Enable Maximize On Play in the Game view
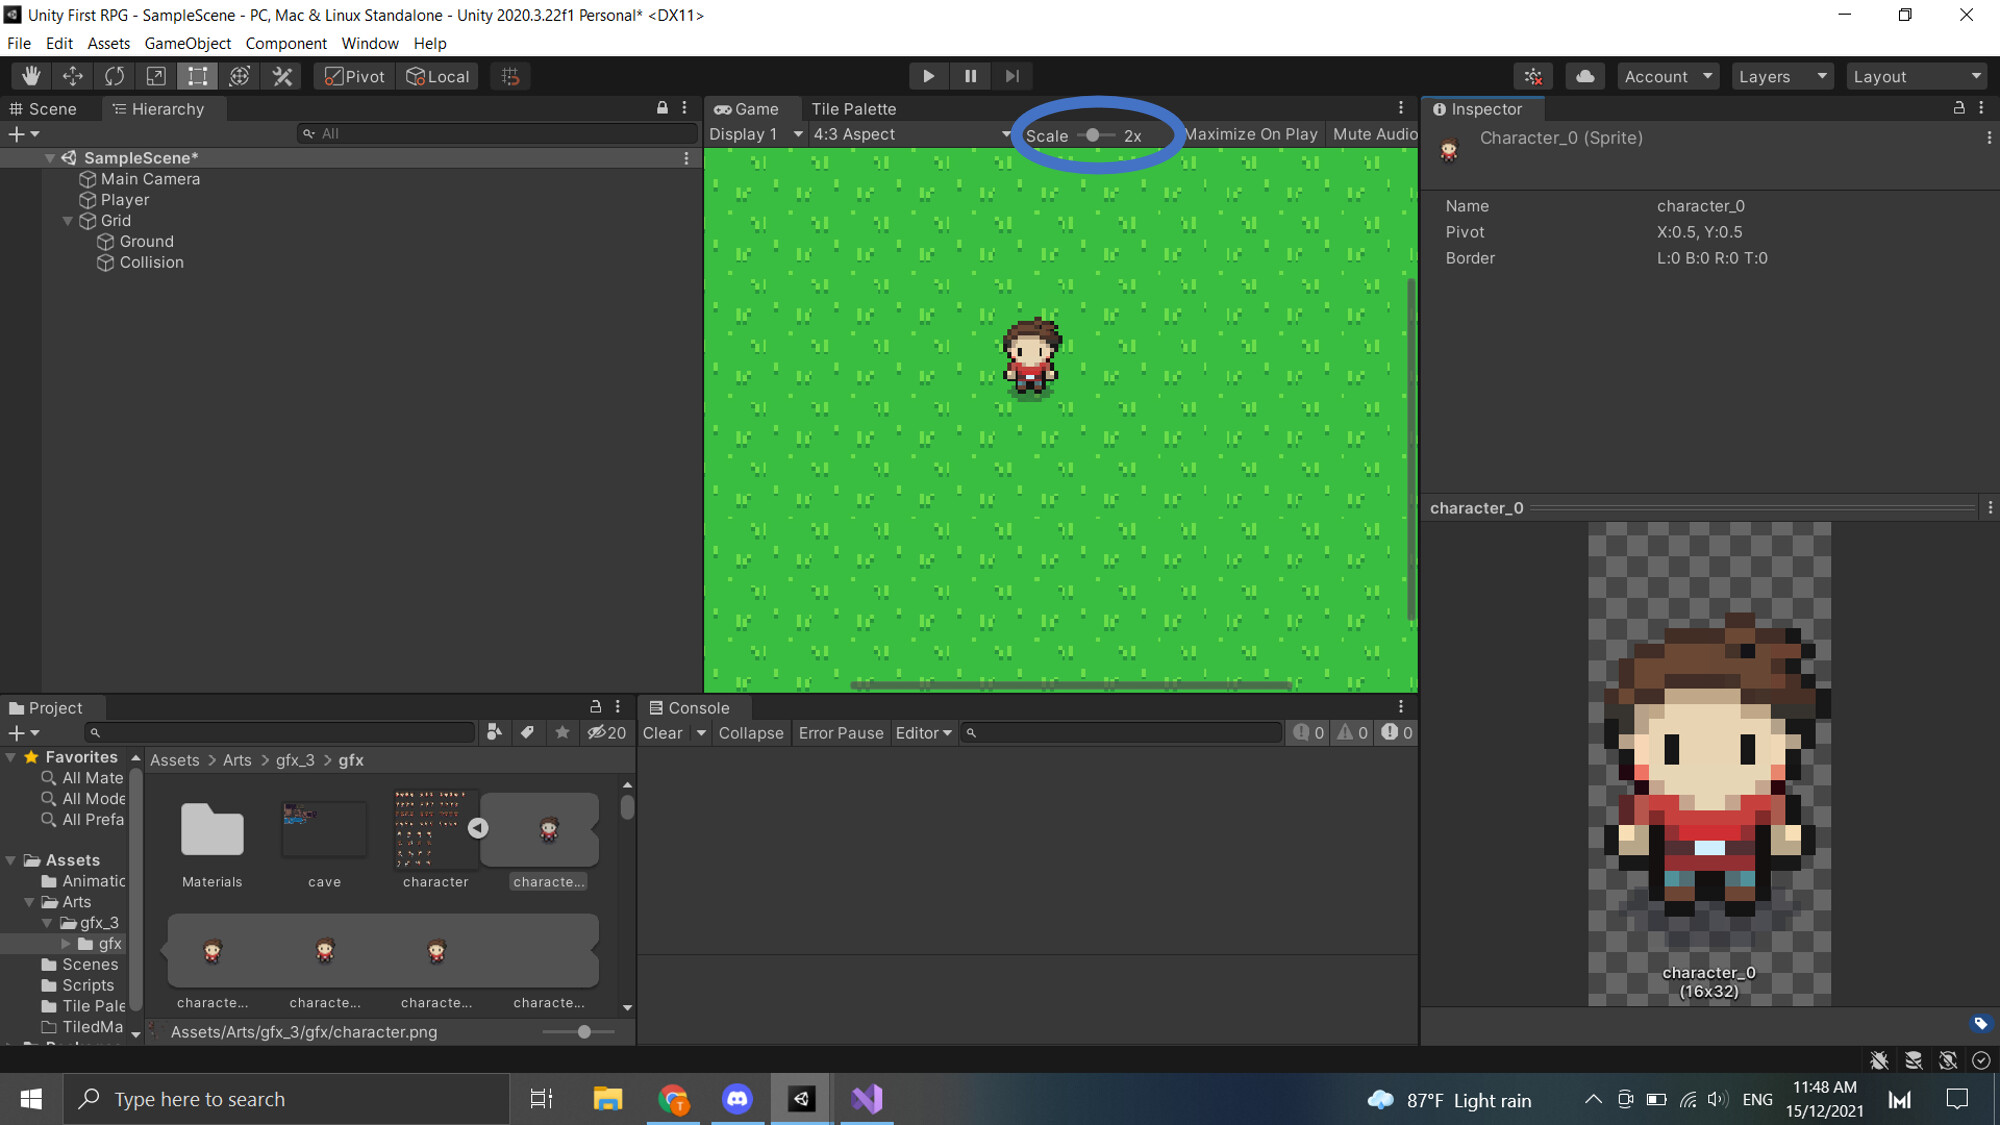The image size is (2000, 1125). [x=1250, y=133]
